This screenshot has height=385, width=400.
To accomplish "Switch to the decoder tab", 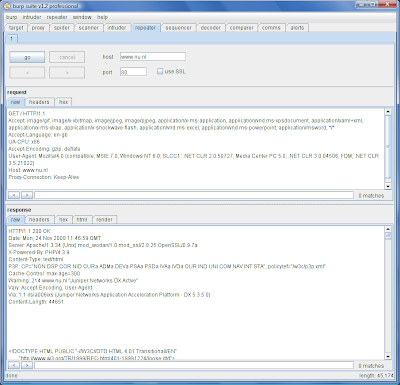I will pyautogui.click(x=211, y=28).
